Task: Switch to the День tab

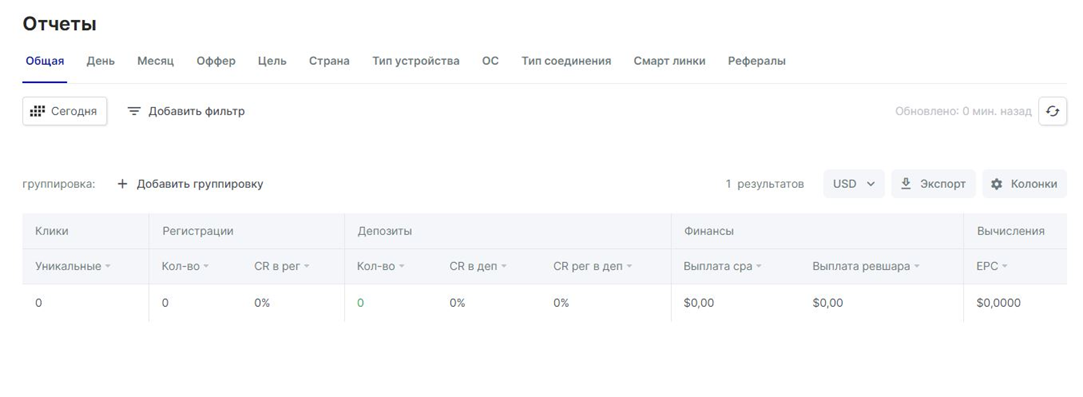Action: 101,61
